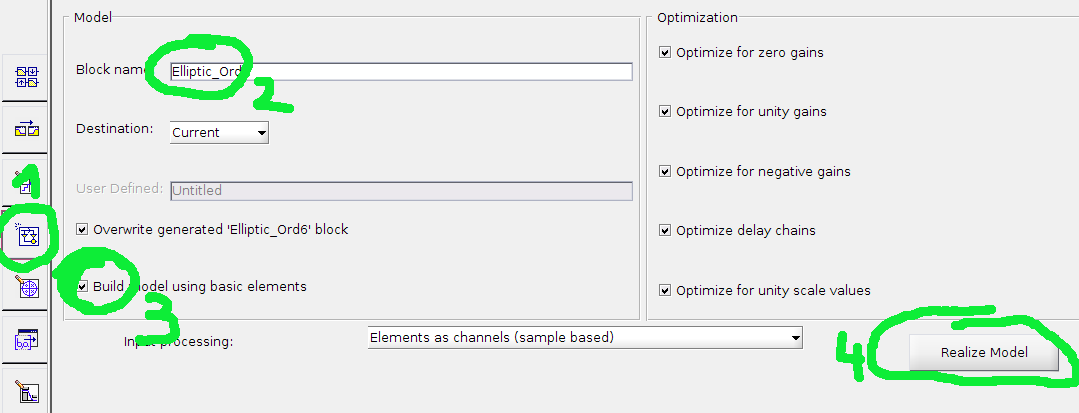Viewport: 1079px width, 413px height.
Task: Click the Realize Model button
Action: [984, 353]
